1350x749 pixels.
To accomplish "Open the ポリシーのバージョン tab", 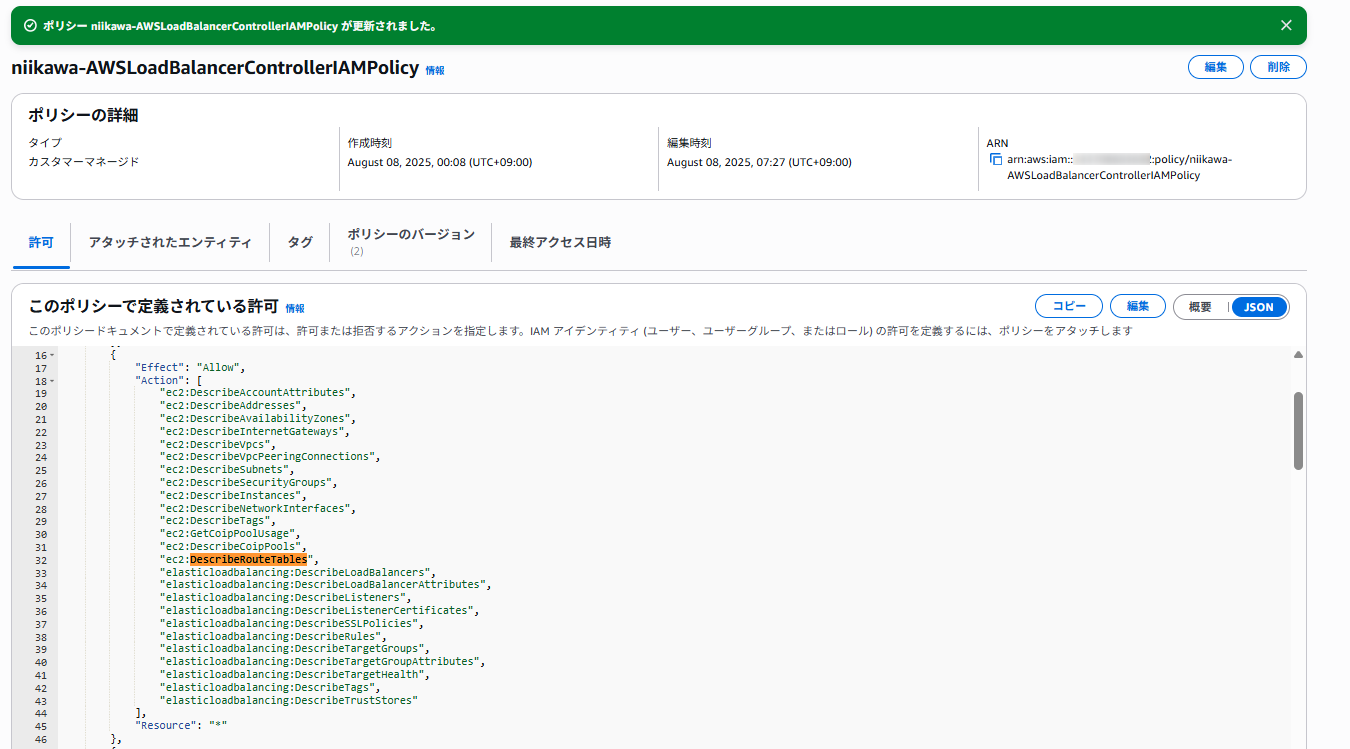I will click(x=411, y=242).
